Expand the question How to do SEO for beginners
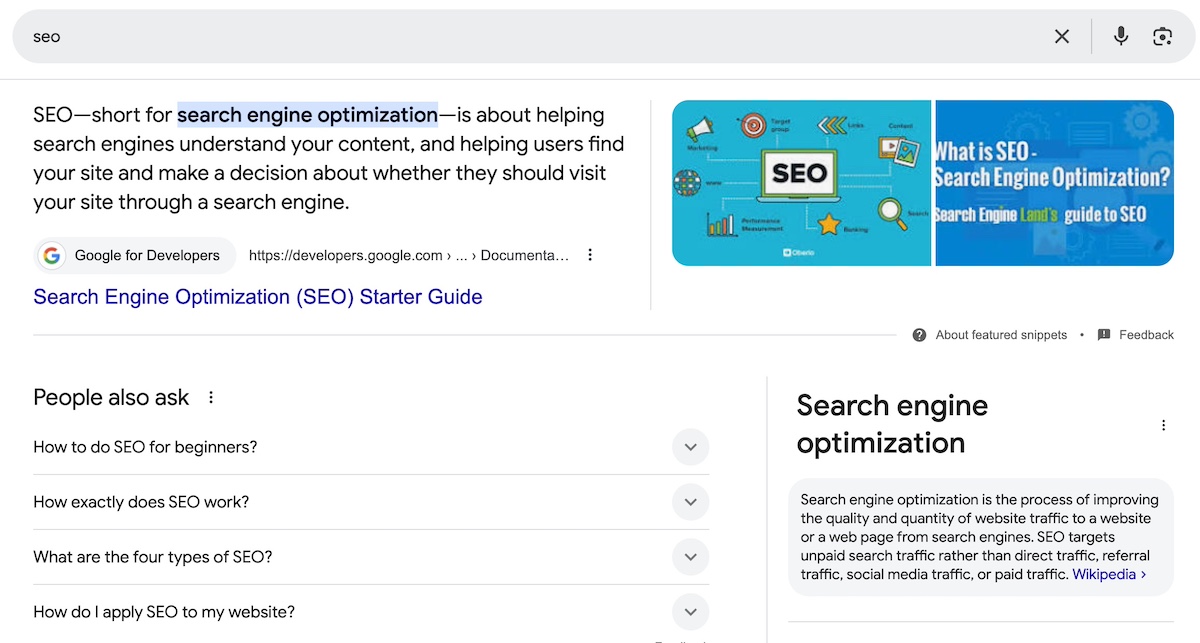 (x=690, y=447)
